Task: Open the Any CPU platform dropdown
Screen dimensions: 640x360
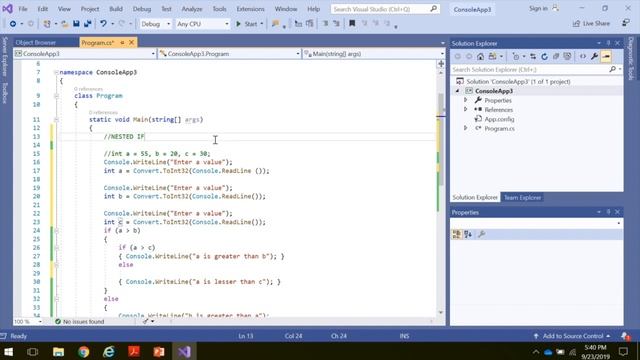Action: (x=202, y=24)
